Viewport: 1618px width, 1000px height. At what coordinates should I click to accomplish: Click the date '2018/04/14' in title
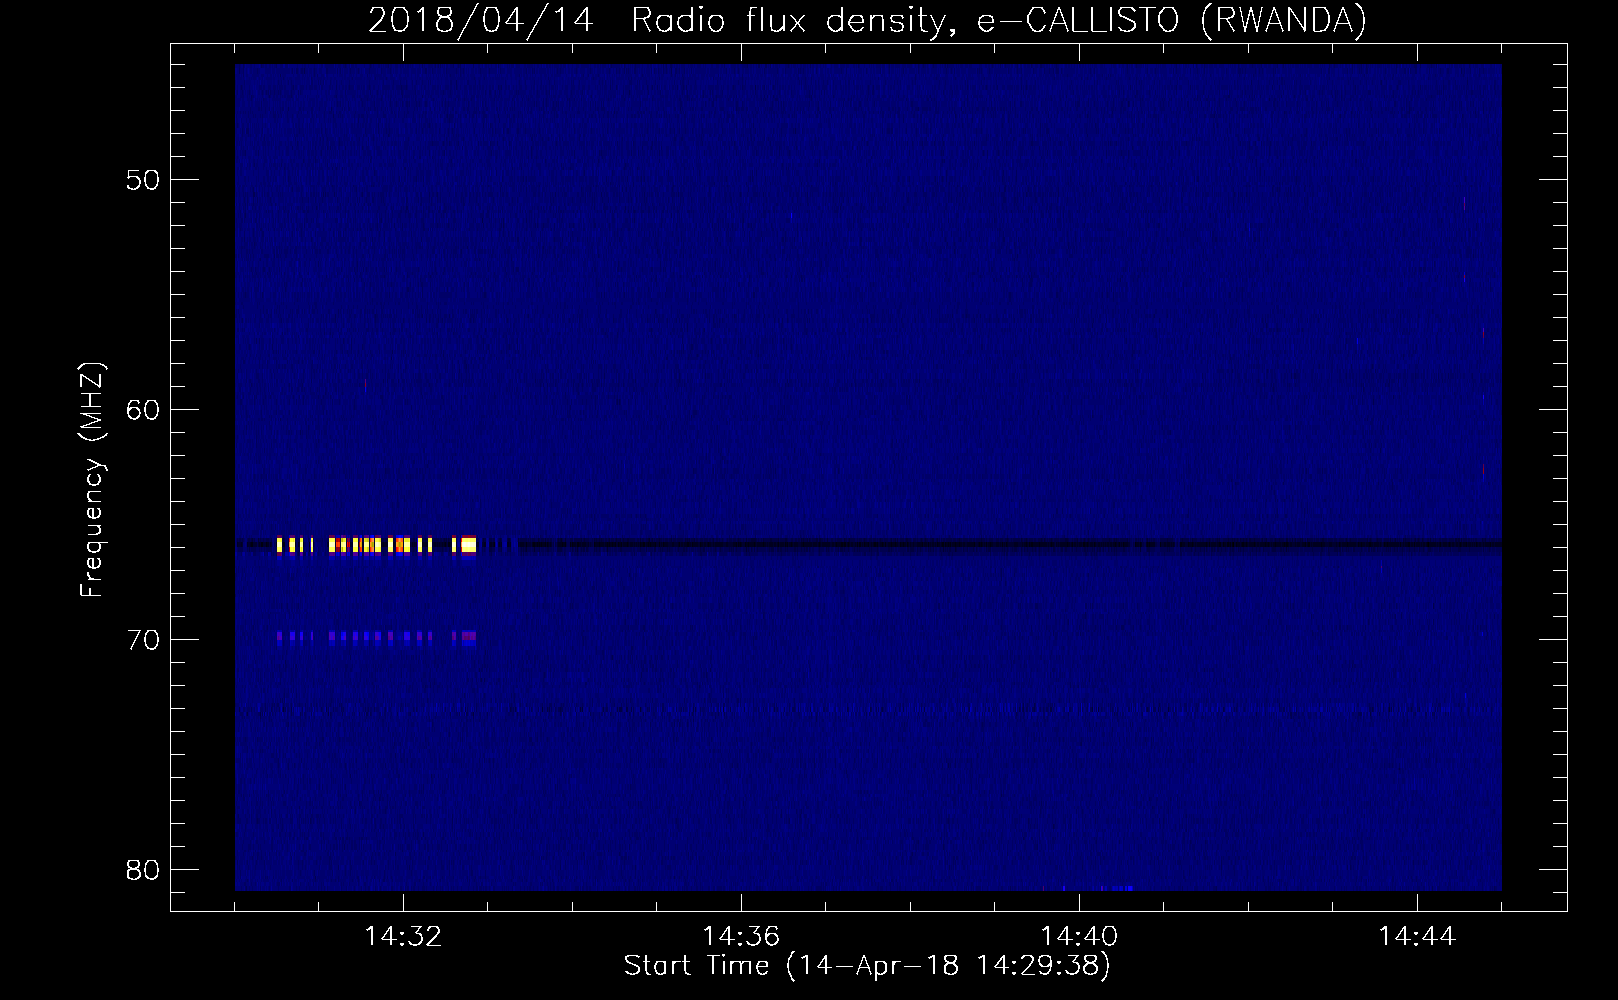coord(484,20)
